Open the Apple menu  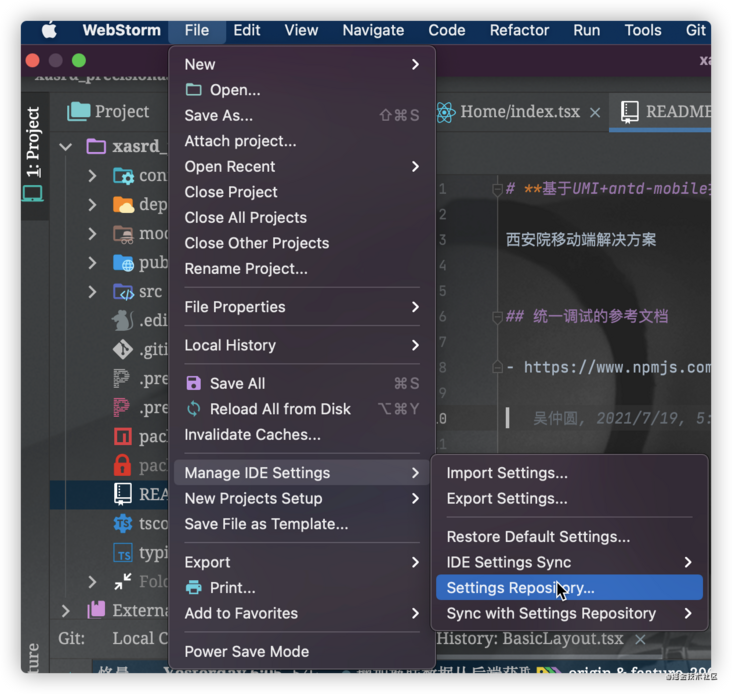pyautogui.click(x=49, y=30)
